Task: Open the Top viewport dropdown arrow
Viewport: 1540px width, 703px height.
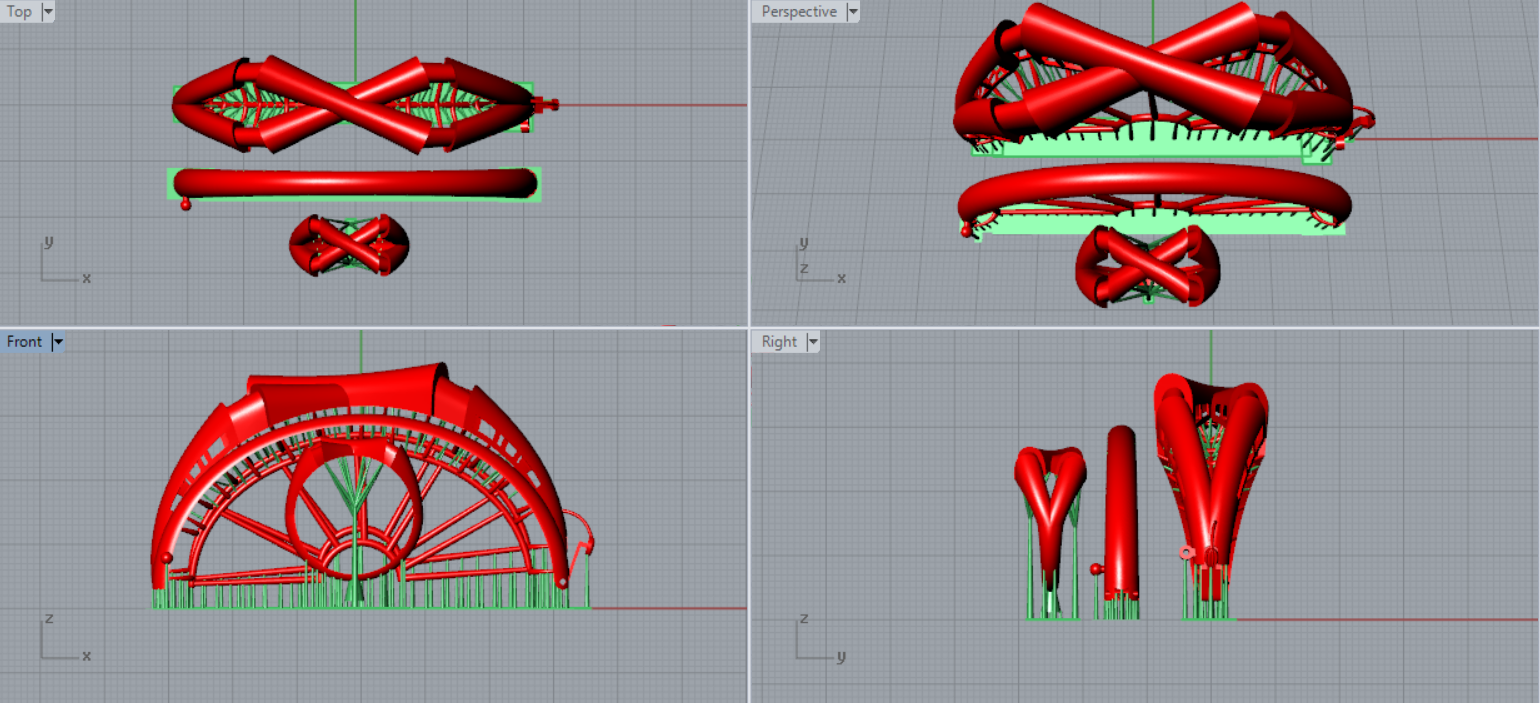Action: point(48,12)
